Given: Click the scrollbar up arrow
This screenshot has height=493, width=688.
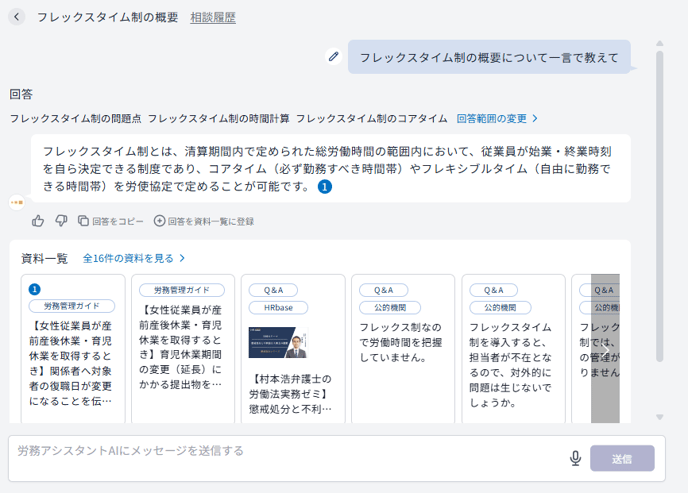Looking at the screenshot, I should [x=659, y=43].
